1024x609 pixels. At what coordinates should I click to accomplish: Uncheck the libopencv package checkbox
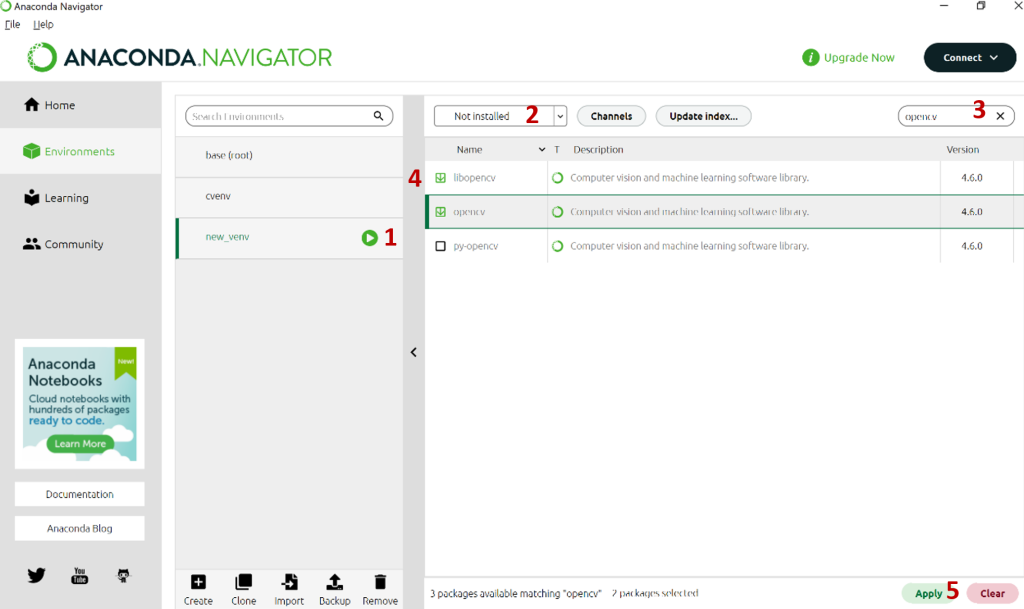click(441, 178)
